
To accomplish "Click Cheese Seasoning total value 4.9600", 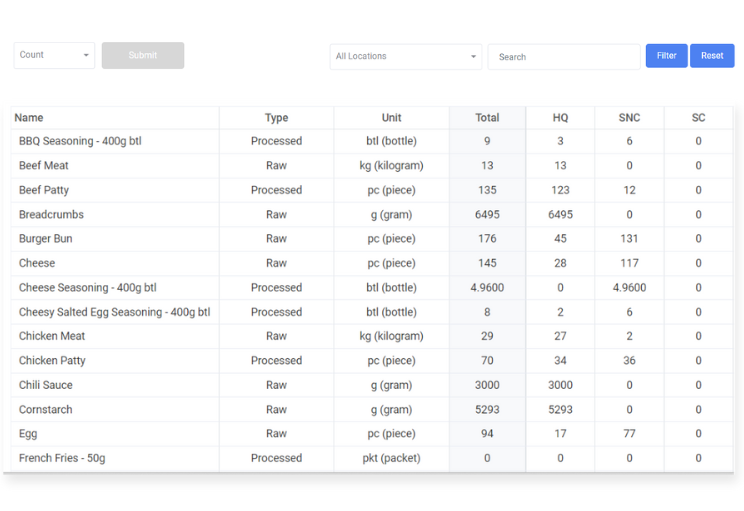I will tap(487, 288).
